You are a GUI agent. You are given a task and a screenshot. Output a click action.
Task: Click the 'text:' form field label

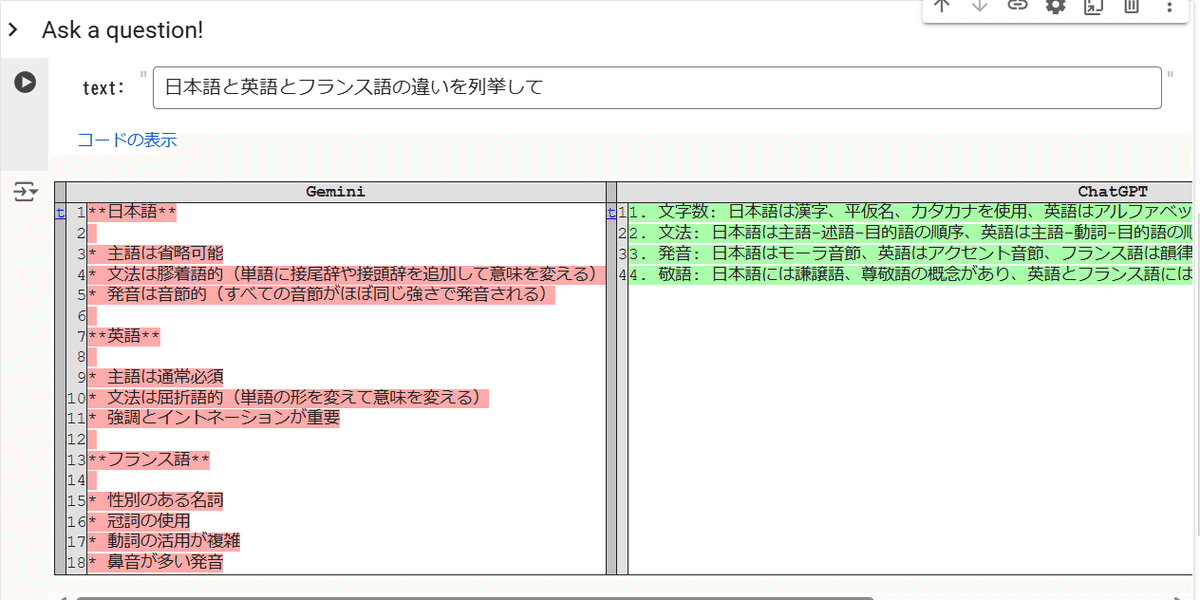[x=104, y=88]
